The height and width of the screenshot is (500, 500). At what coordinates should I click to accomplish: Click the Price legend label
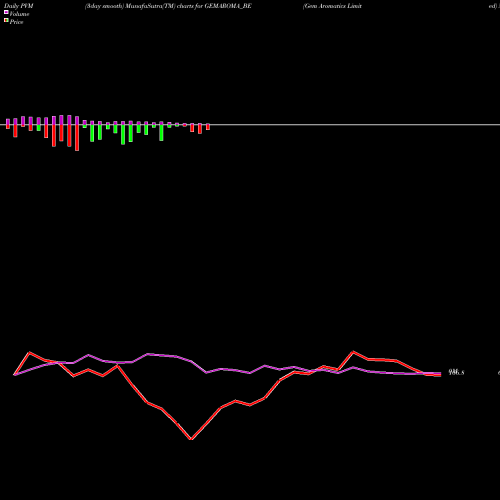tap(16, 22)
